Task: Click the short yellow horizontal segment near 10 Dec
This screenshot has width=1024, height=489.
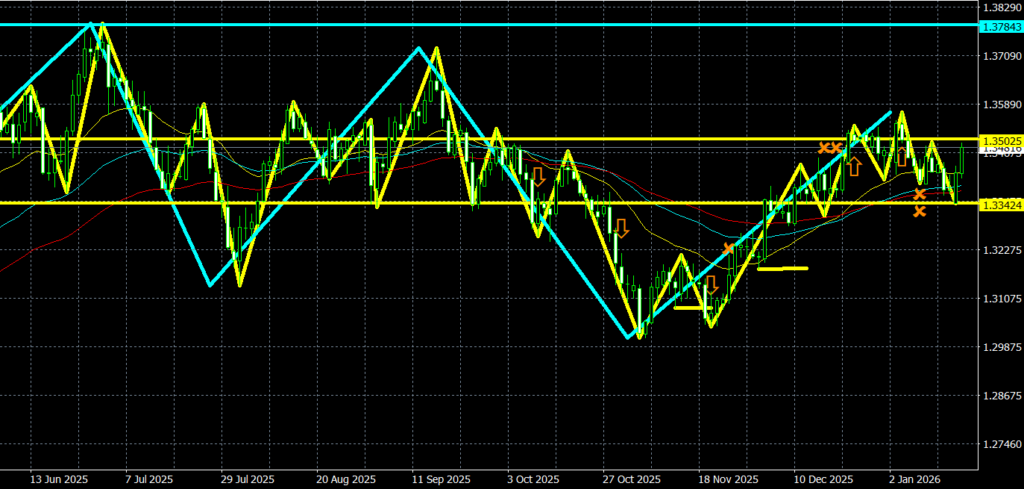Action: pos(782,268)
